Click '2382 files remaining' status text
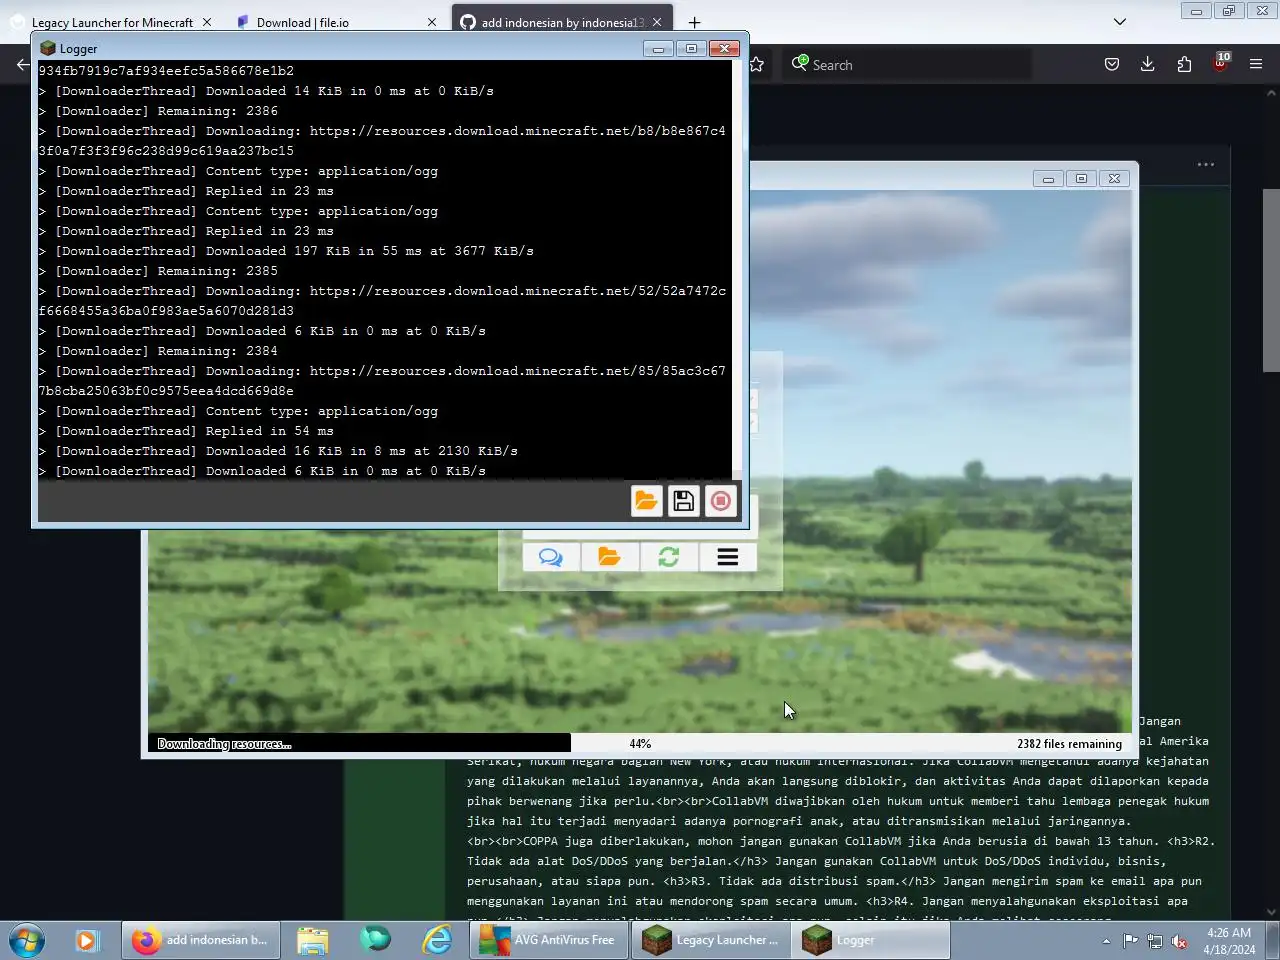 pos(1069,744)
